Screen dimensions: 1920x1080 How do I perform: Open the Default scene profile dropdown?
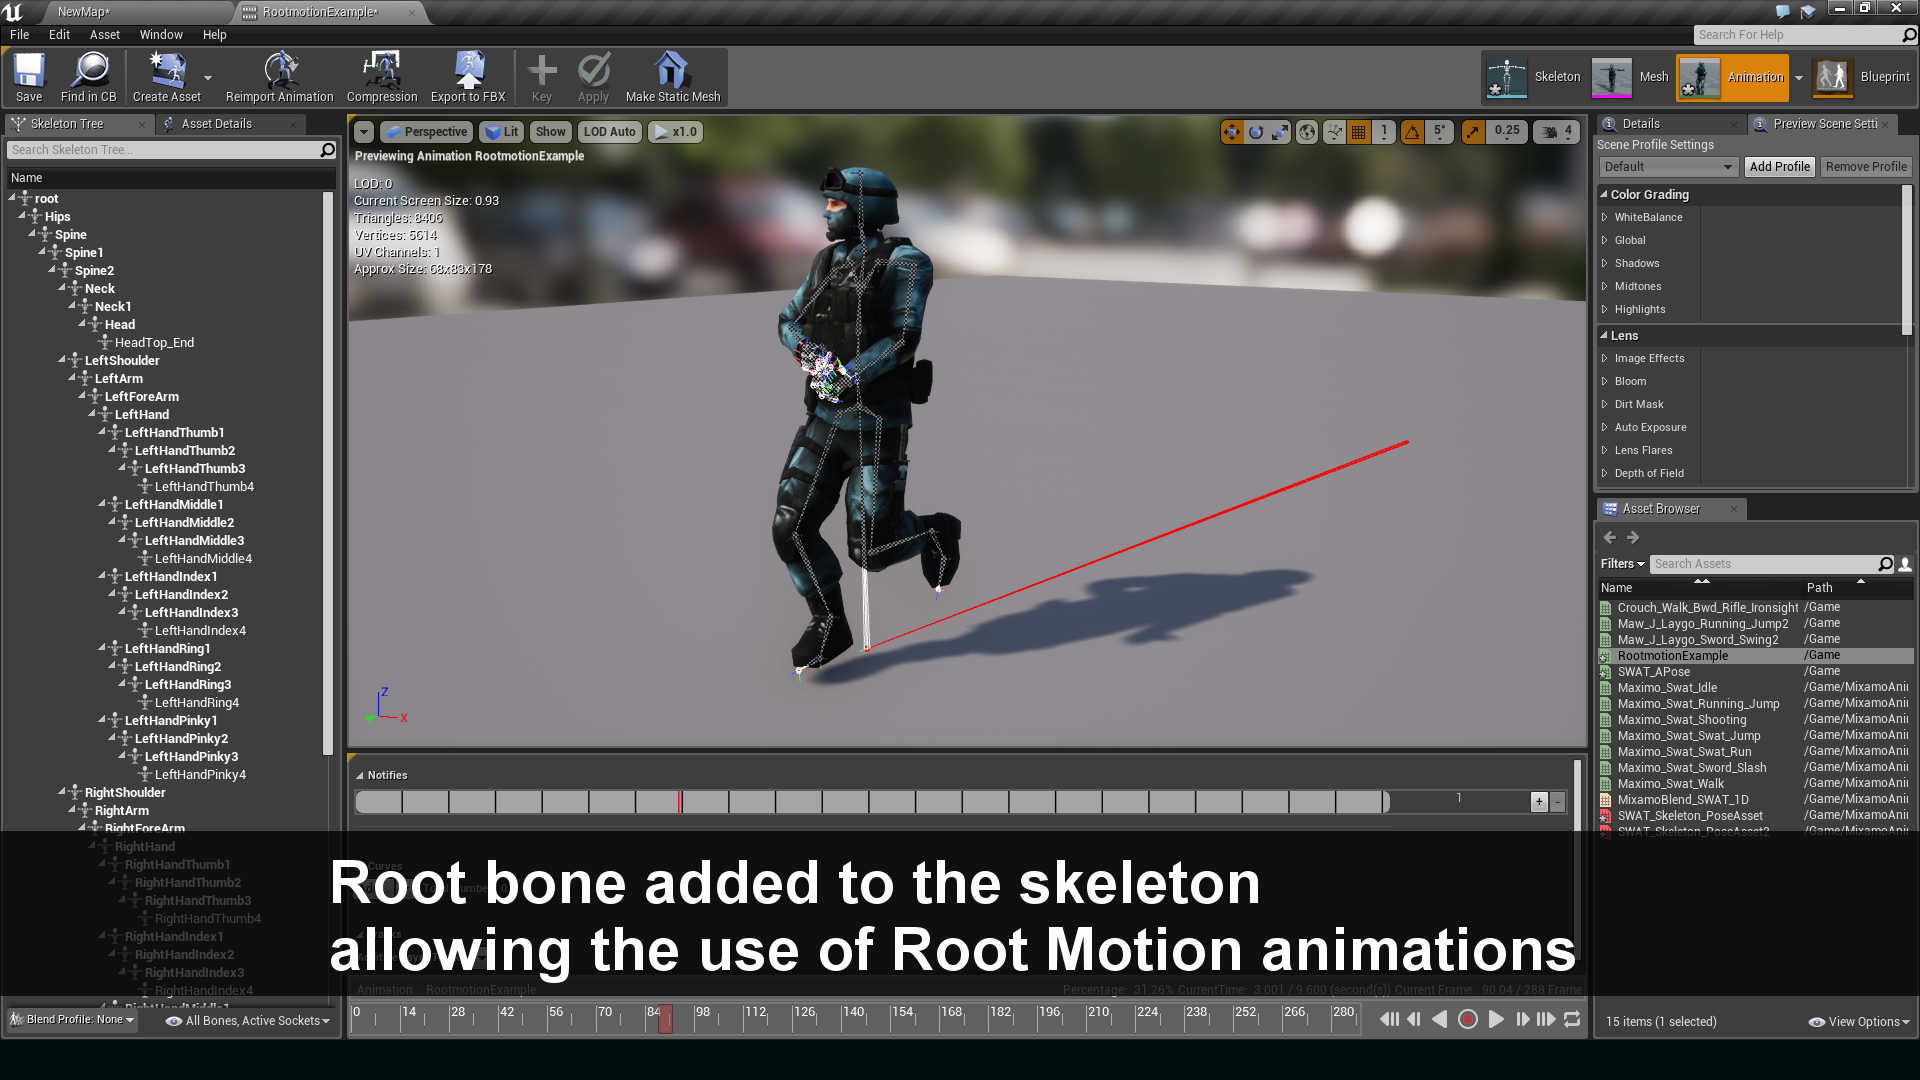tap(1668, 167)
